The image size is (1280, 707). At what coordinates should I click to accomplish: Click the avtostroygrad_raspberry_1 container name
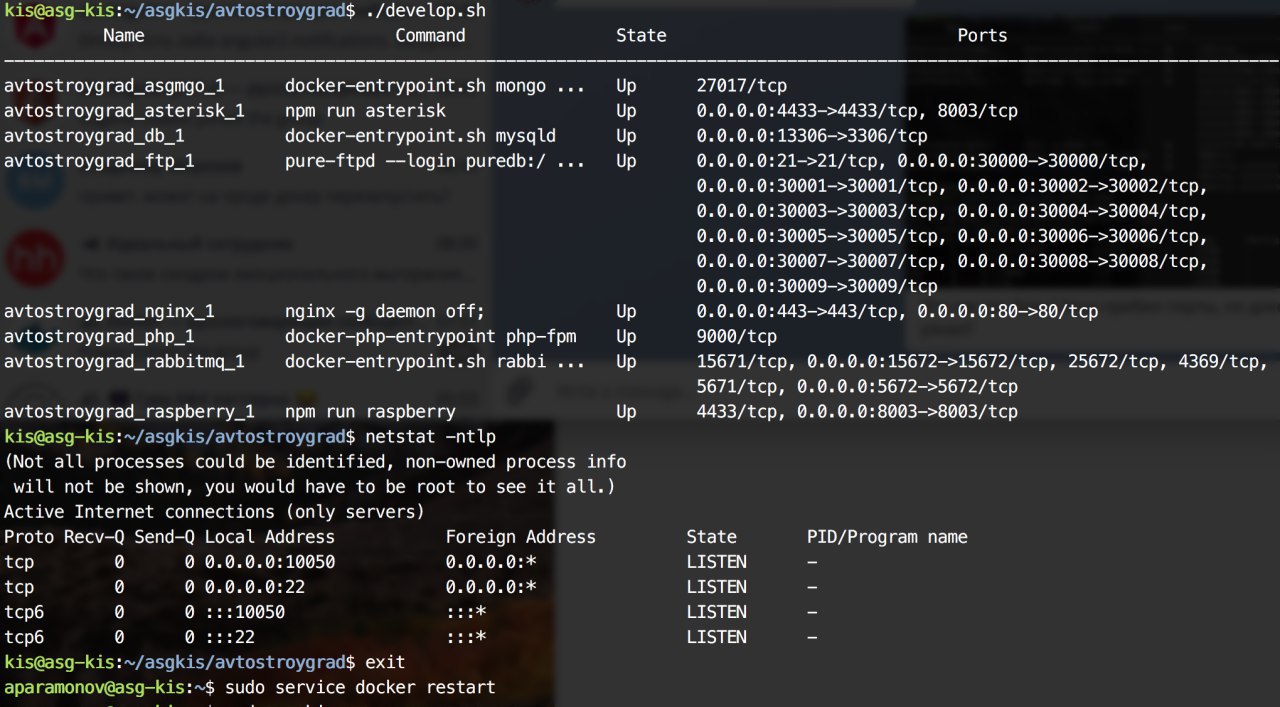coord(129,411)
